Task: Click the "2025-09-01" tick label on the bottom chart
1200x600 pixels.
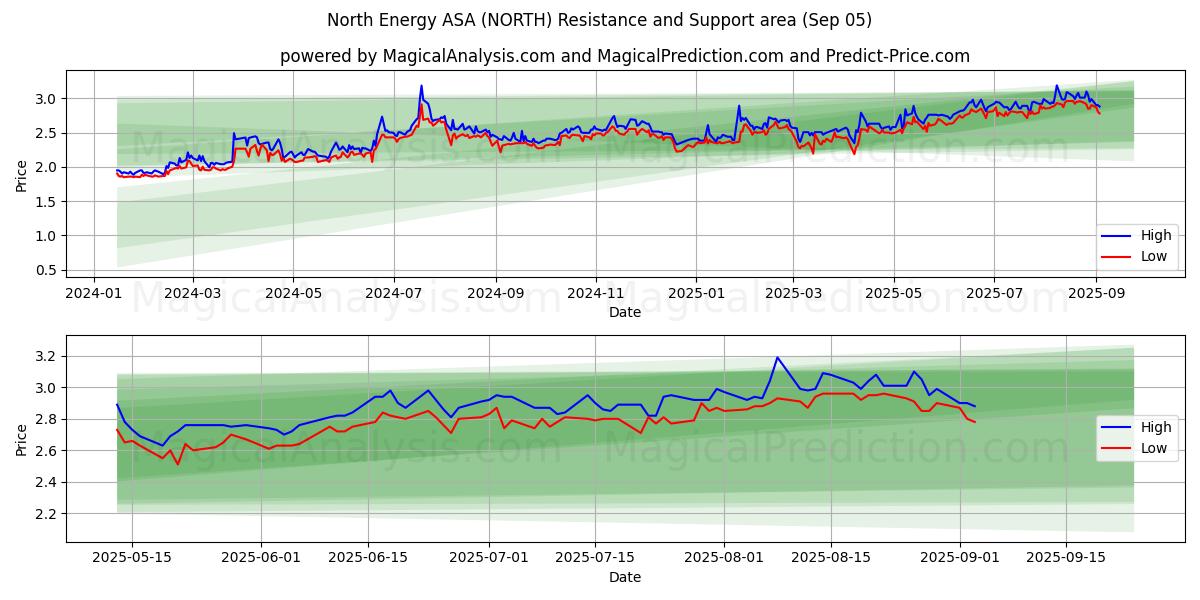Action: click(x=962, y=557)
